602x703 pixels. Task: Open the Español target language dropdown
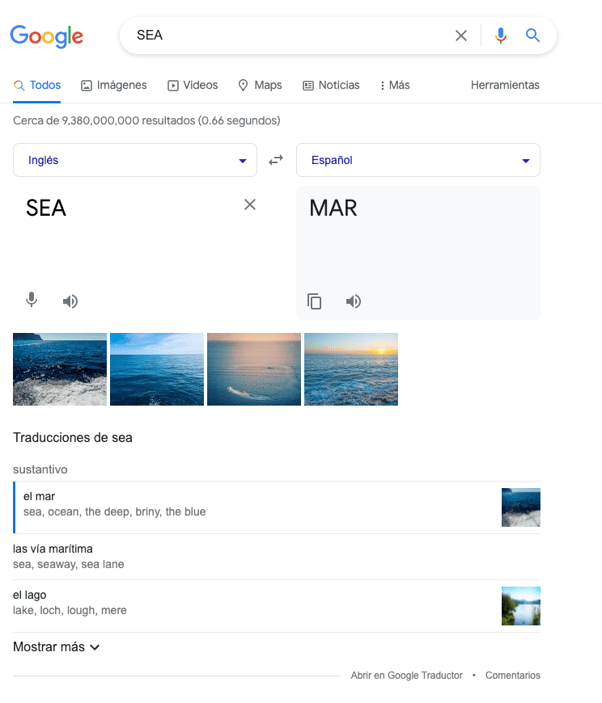(x=418, y=160)
